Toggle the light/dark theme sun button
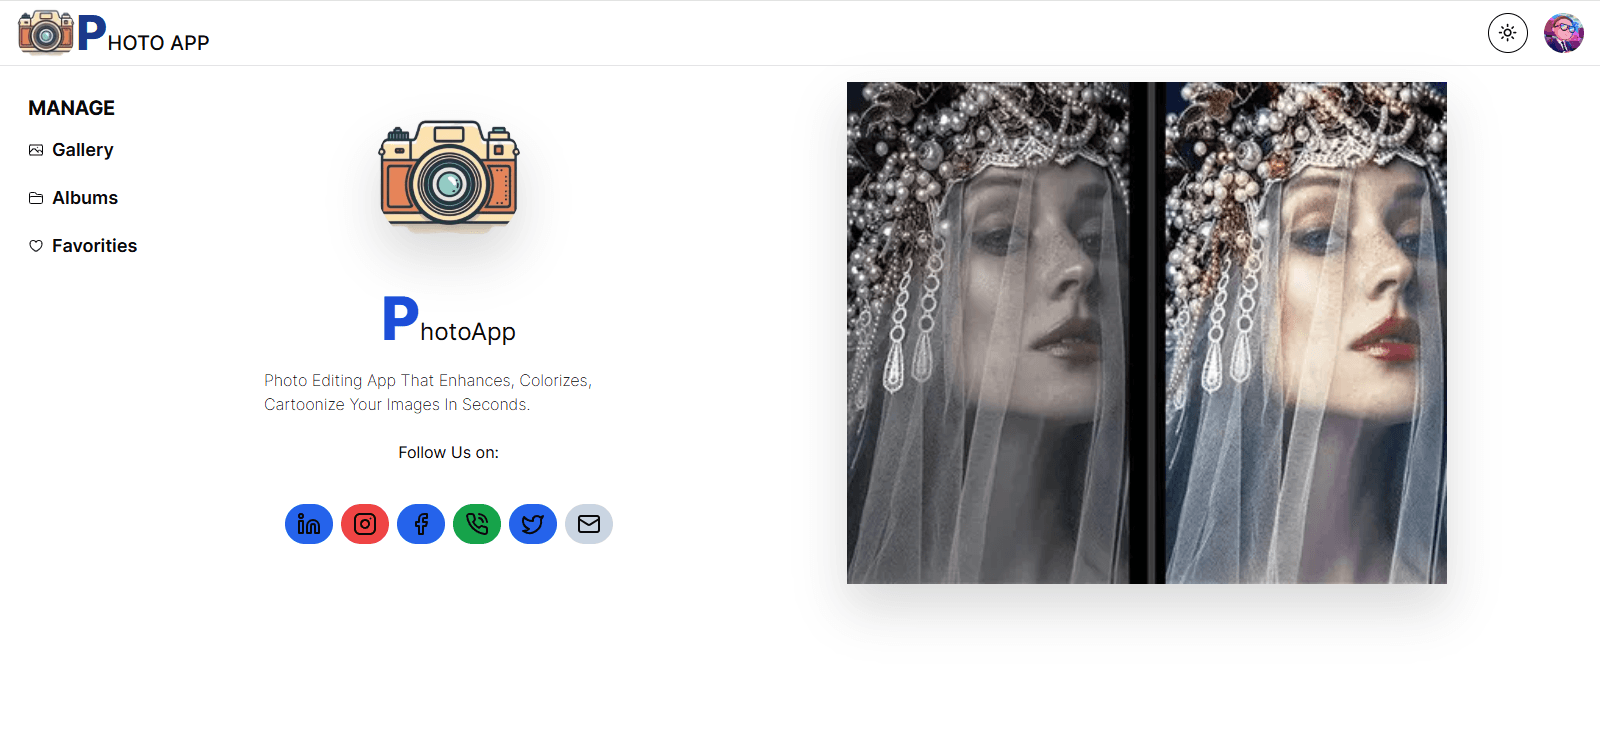 (1508, 33)
